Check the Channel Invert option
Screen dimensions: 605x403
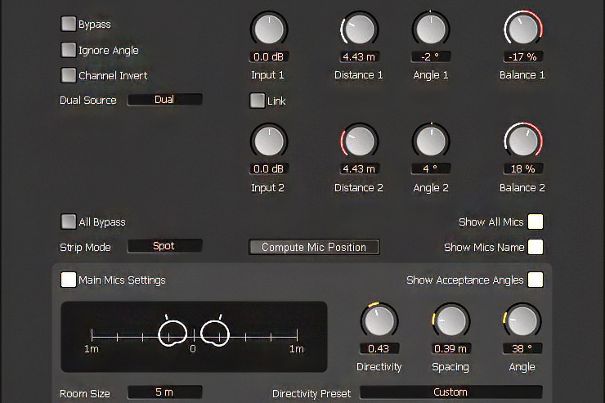click(x=69, y=75)
